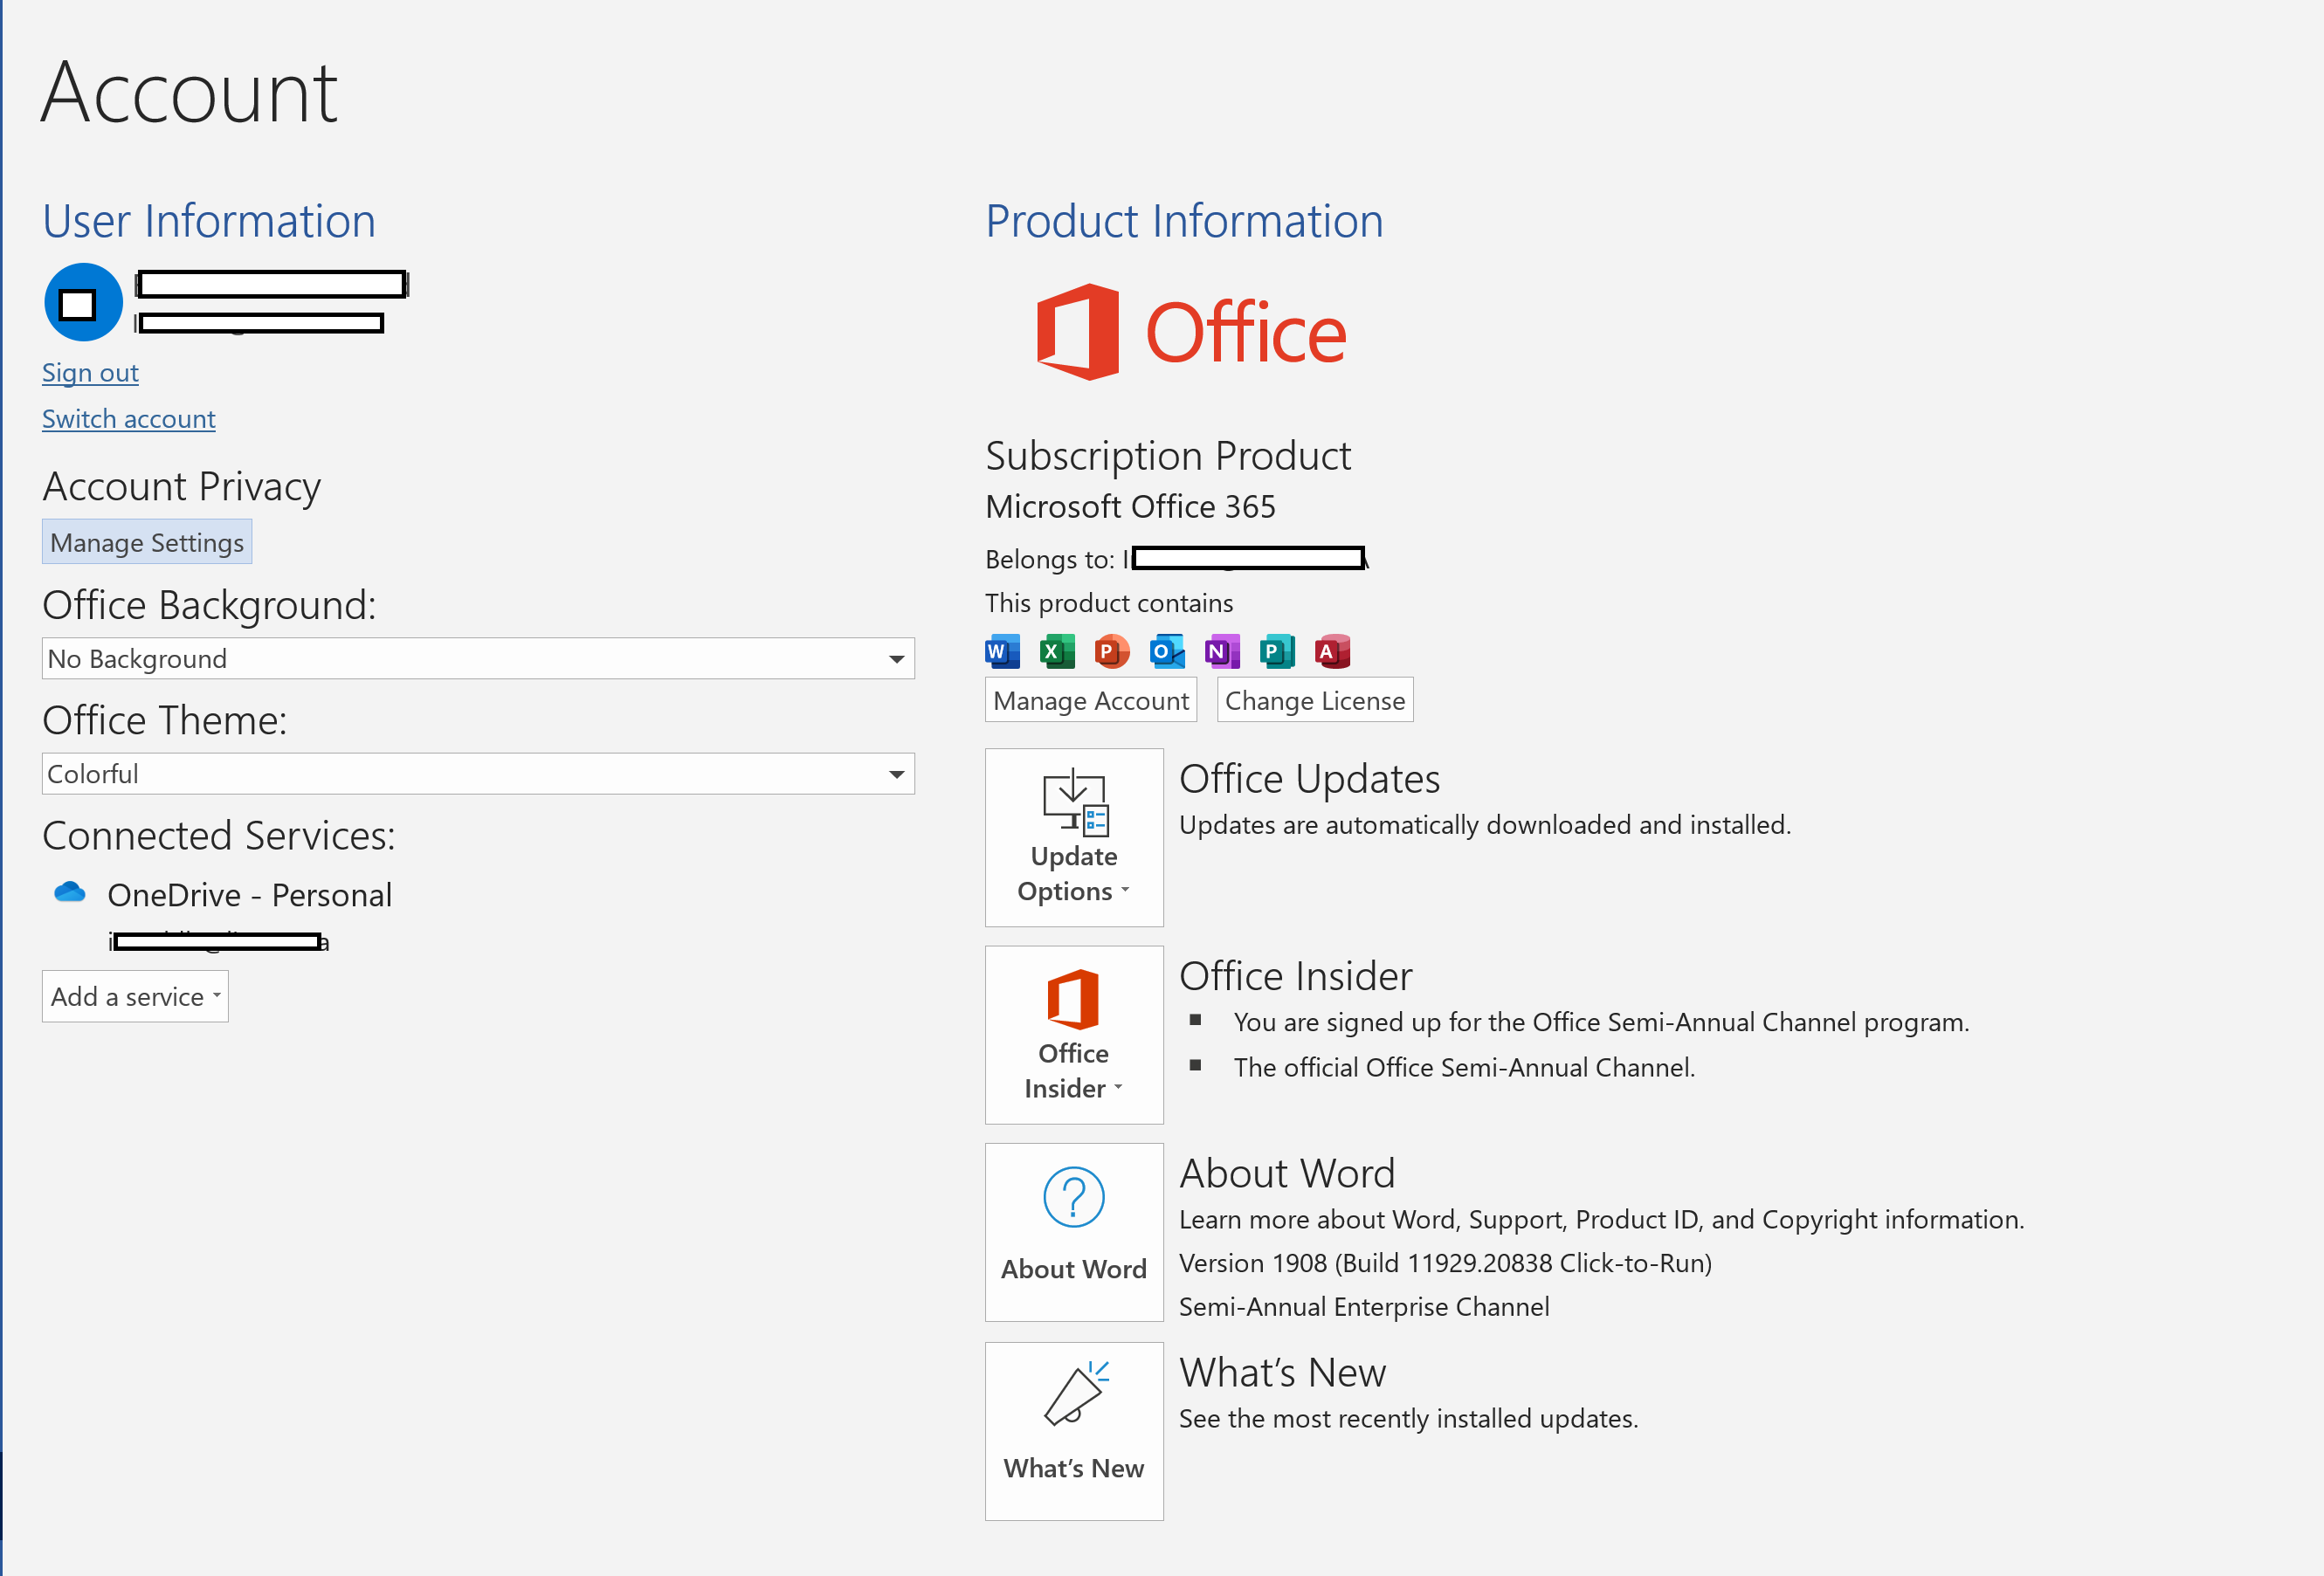Click the Outlook app icon

pyautogui.click(x=1167, y=651)
